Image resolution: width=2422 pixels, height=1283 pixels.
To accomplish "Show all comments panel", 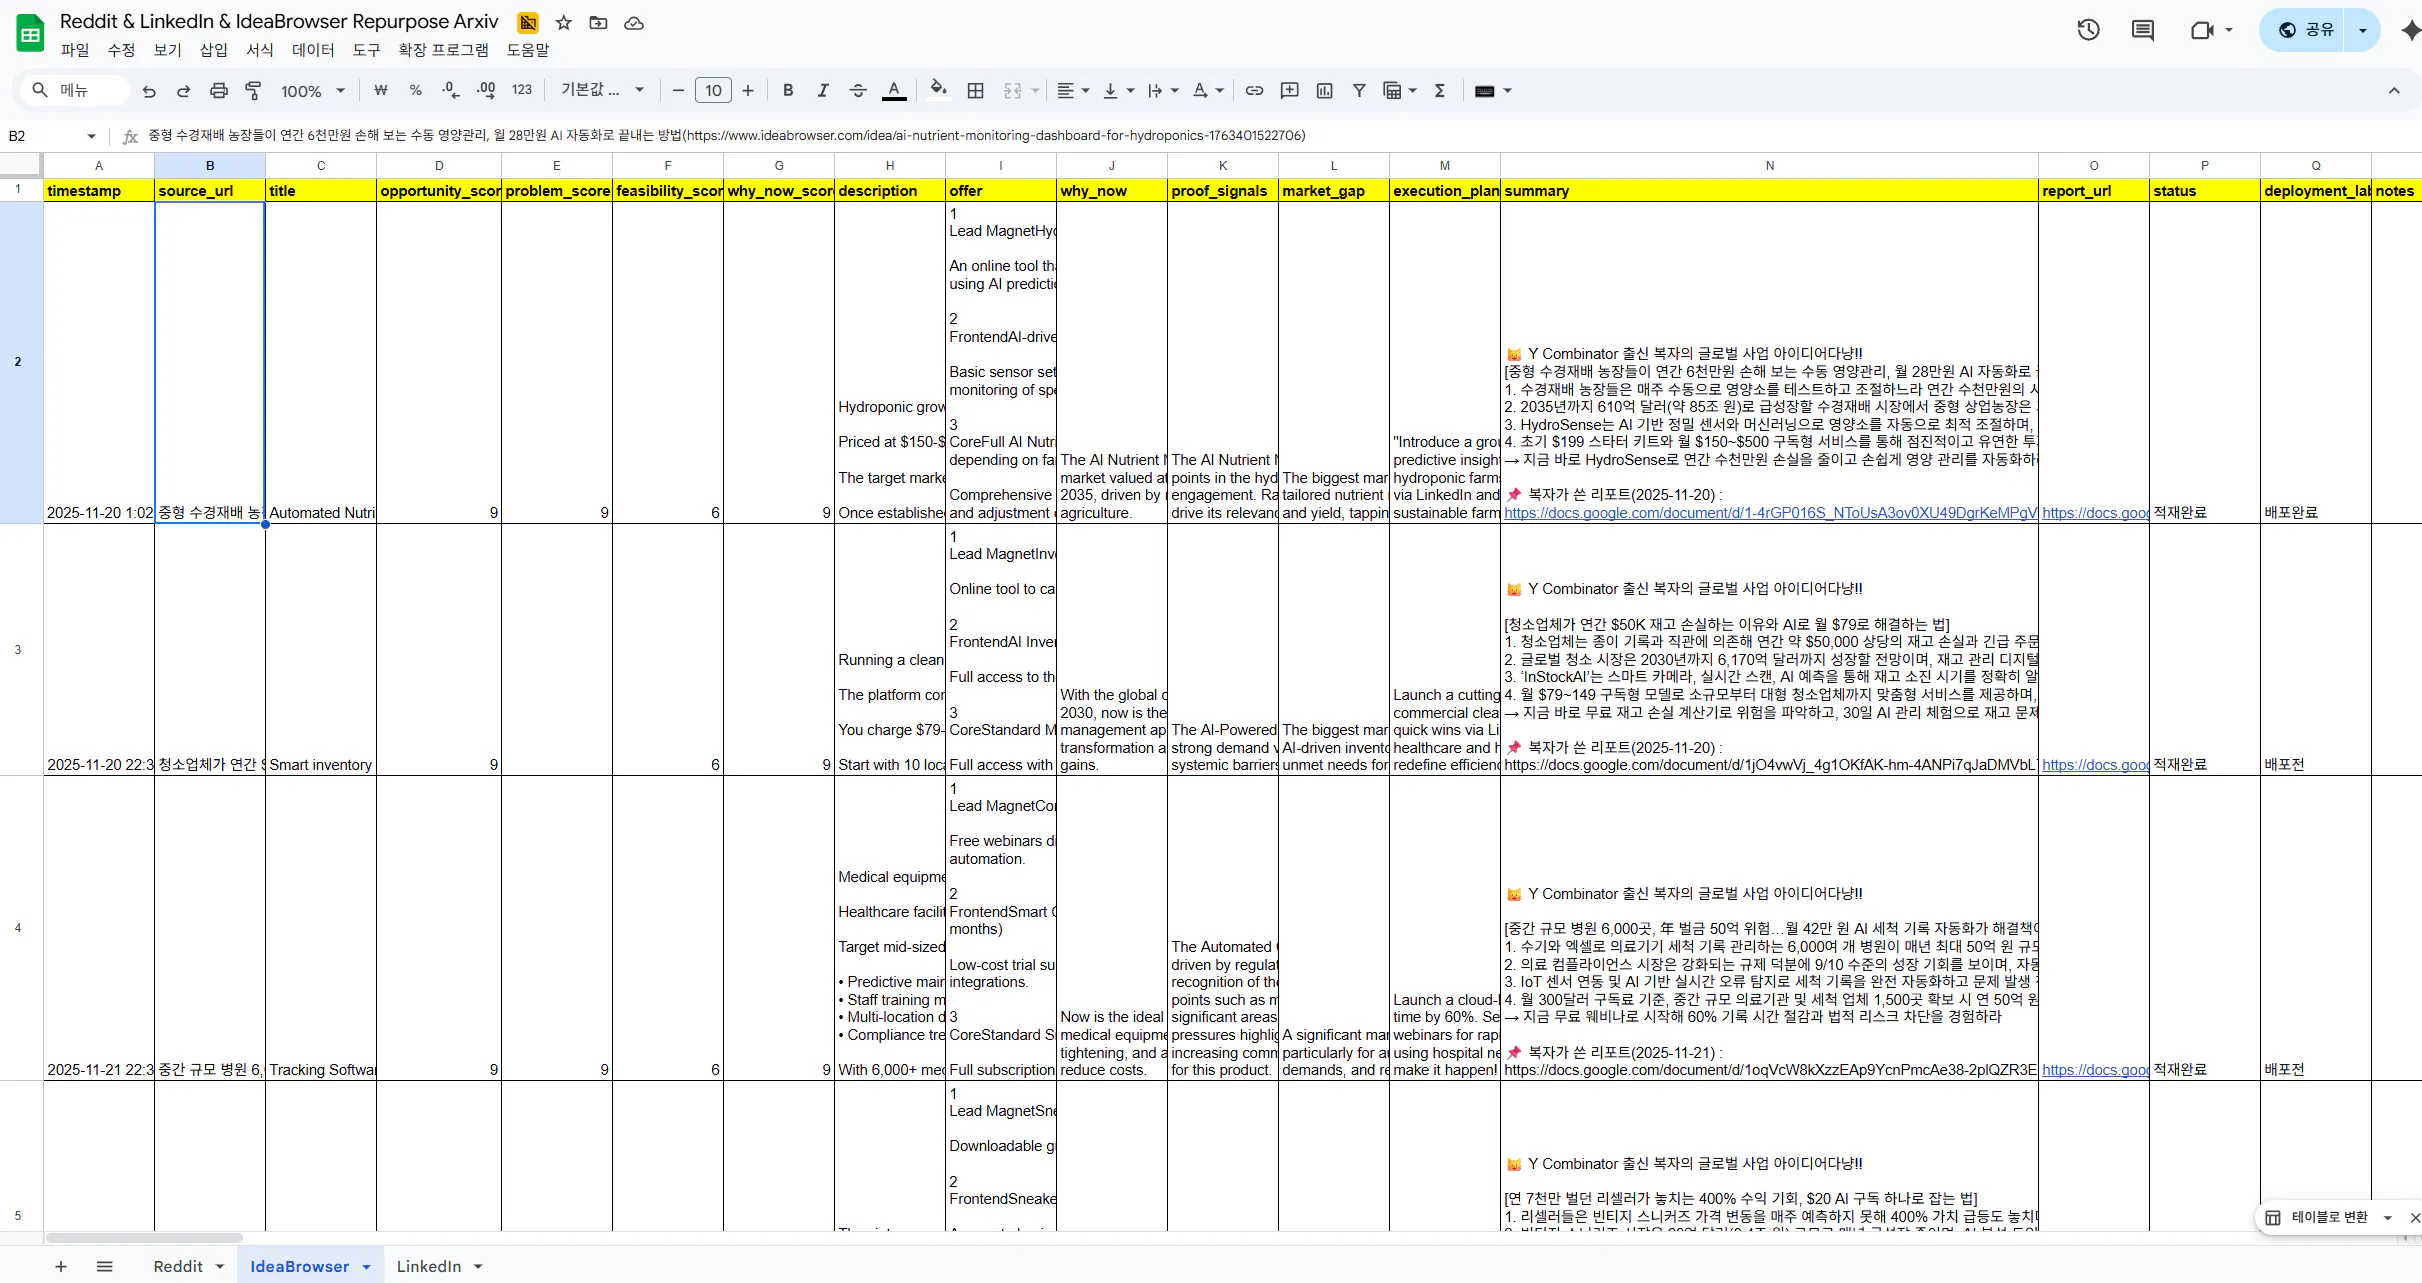I will 2143,30.
